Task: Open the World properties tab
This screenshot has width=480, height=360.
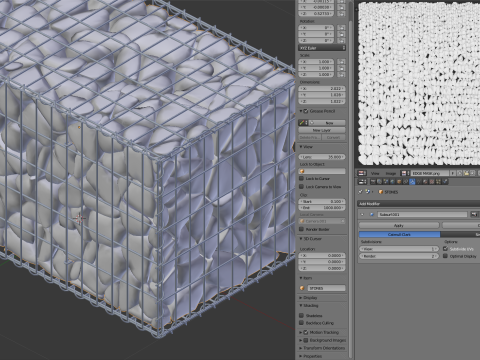Action: pos(393,181)
